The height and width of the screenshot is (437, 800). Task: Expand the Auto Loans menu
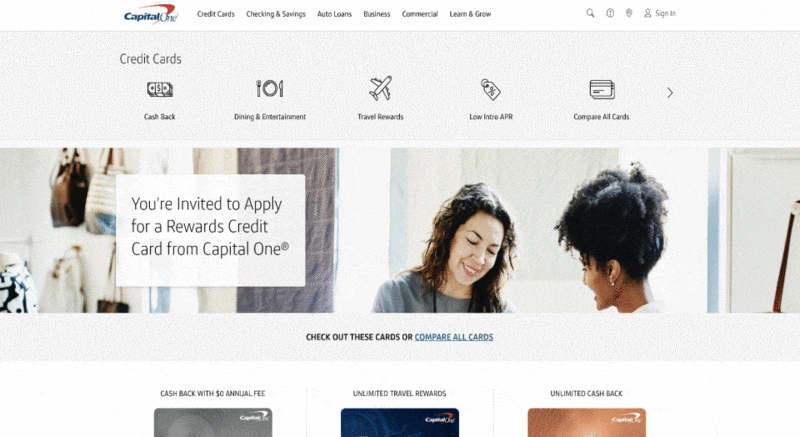[334, 14]
